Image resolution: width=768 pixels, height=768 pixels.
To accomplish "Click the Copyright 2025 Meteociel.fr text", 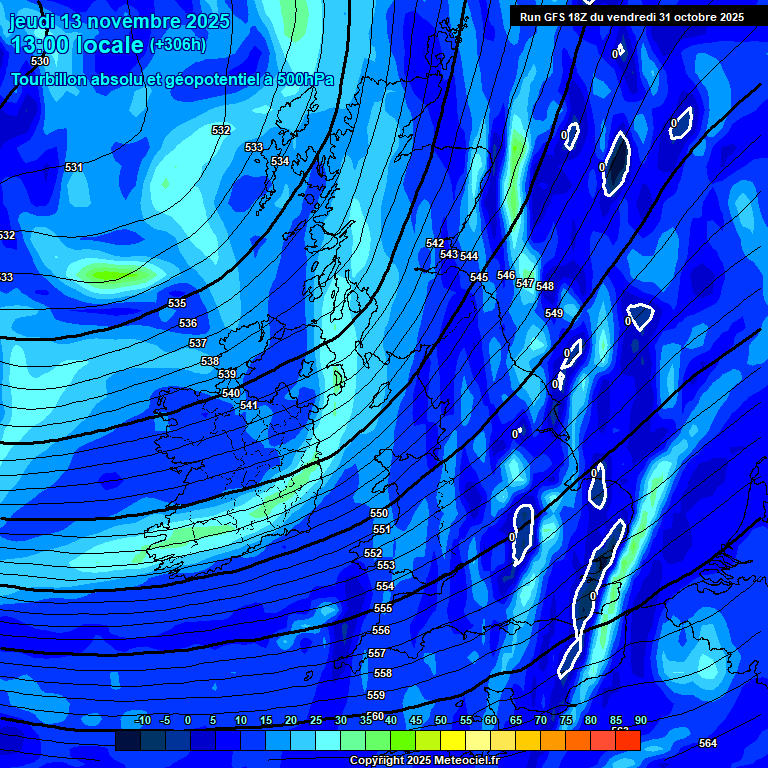I will 424,760.
